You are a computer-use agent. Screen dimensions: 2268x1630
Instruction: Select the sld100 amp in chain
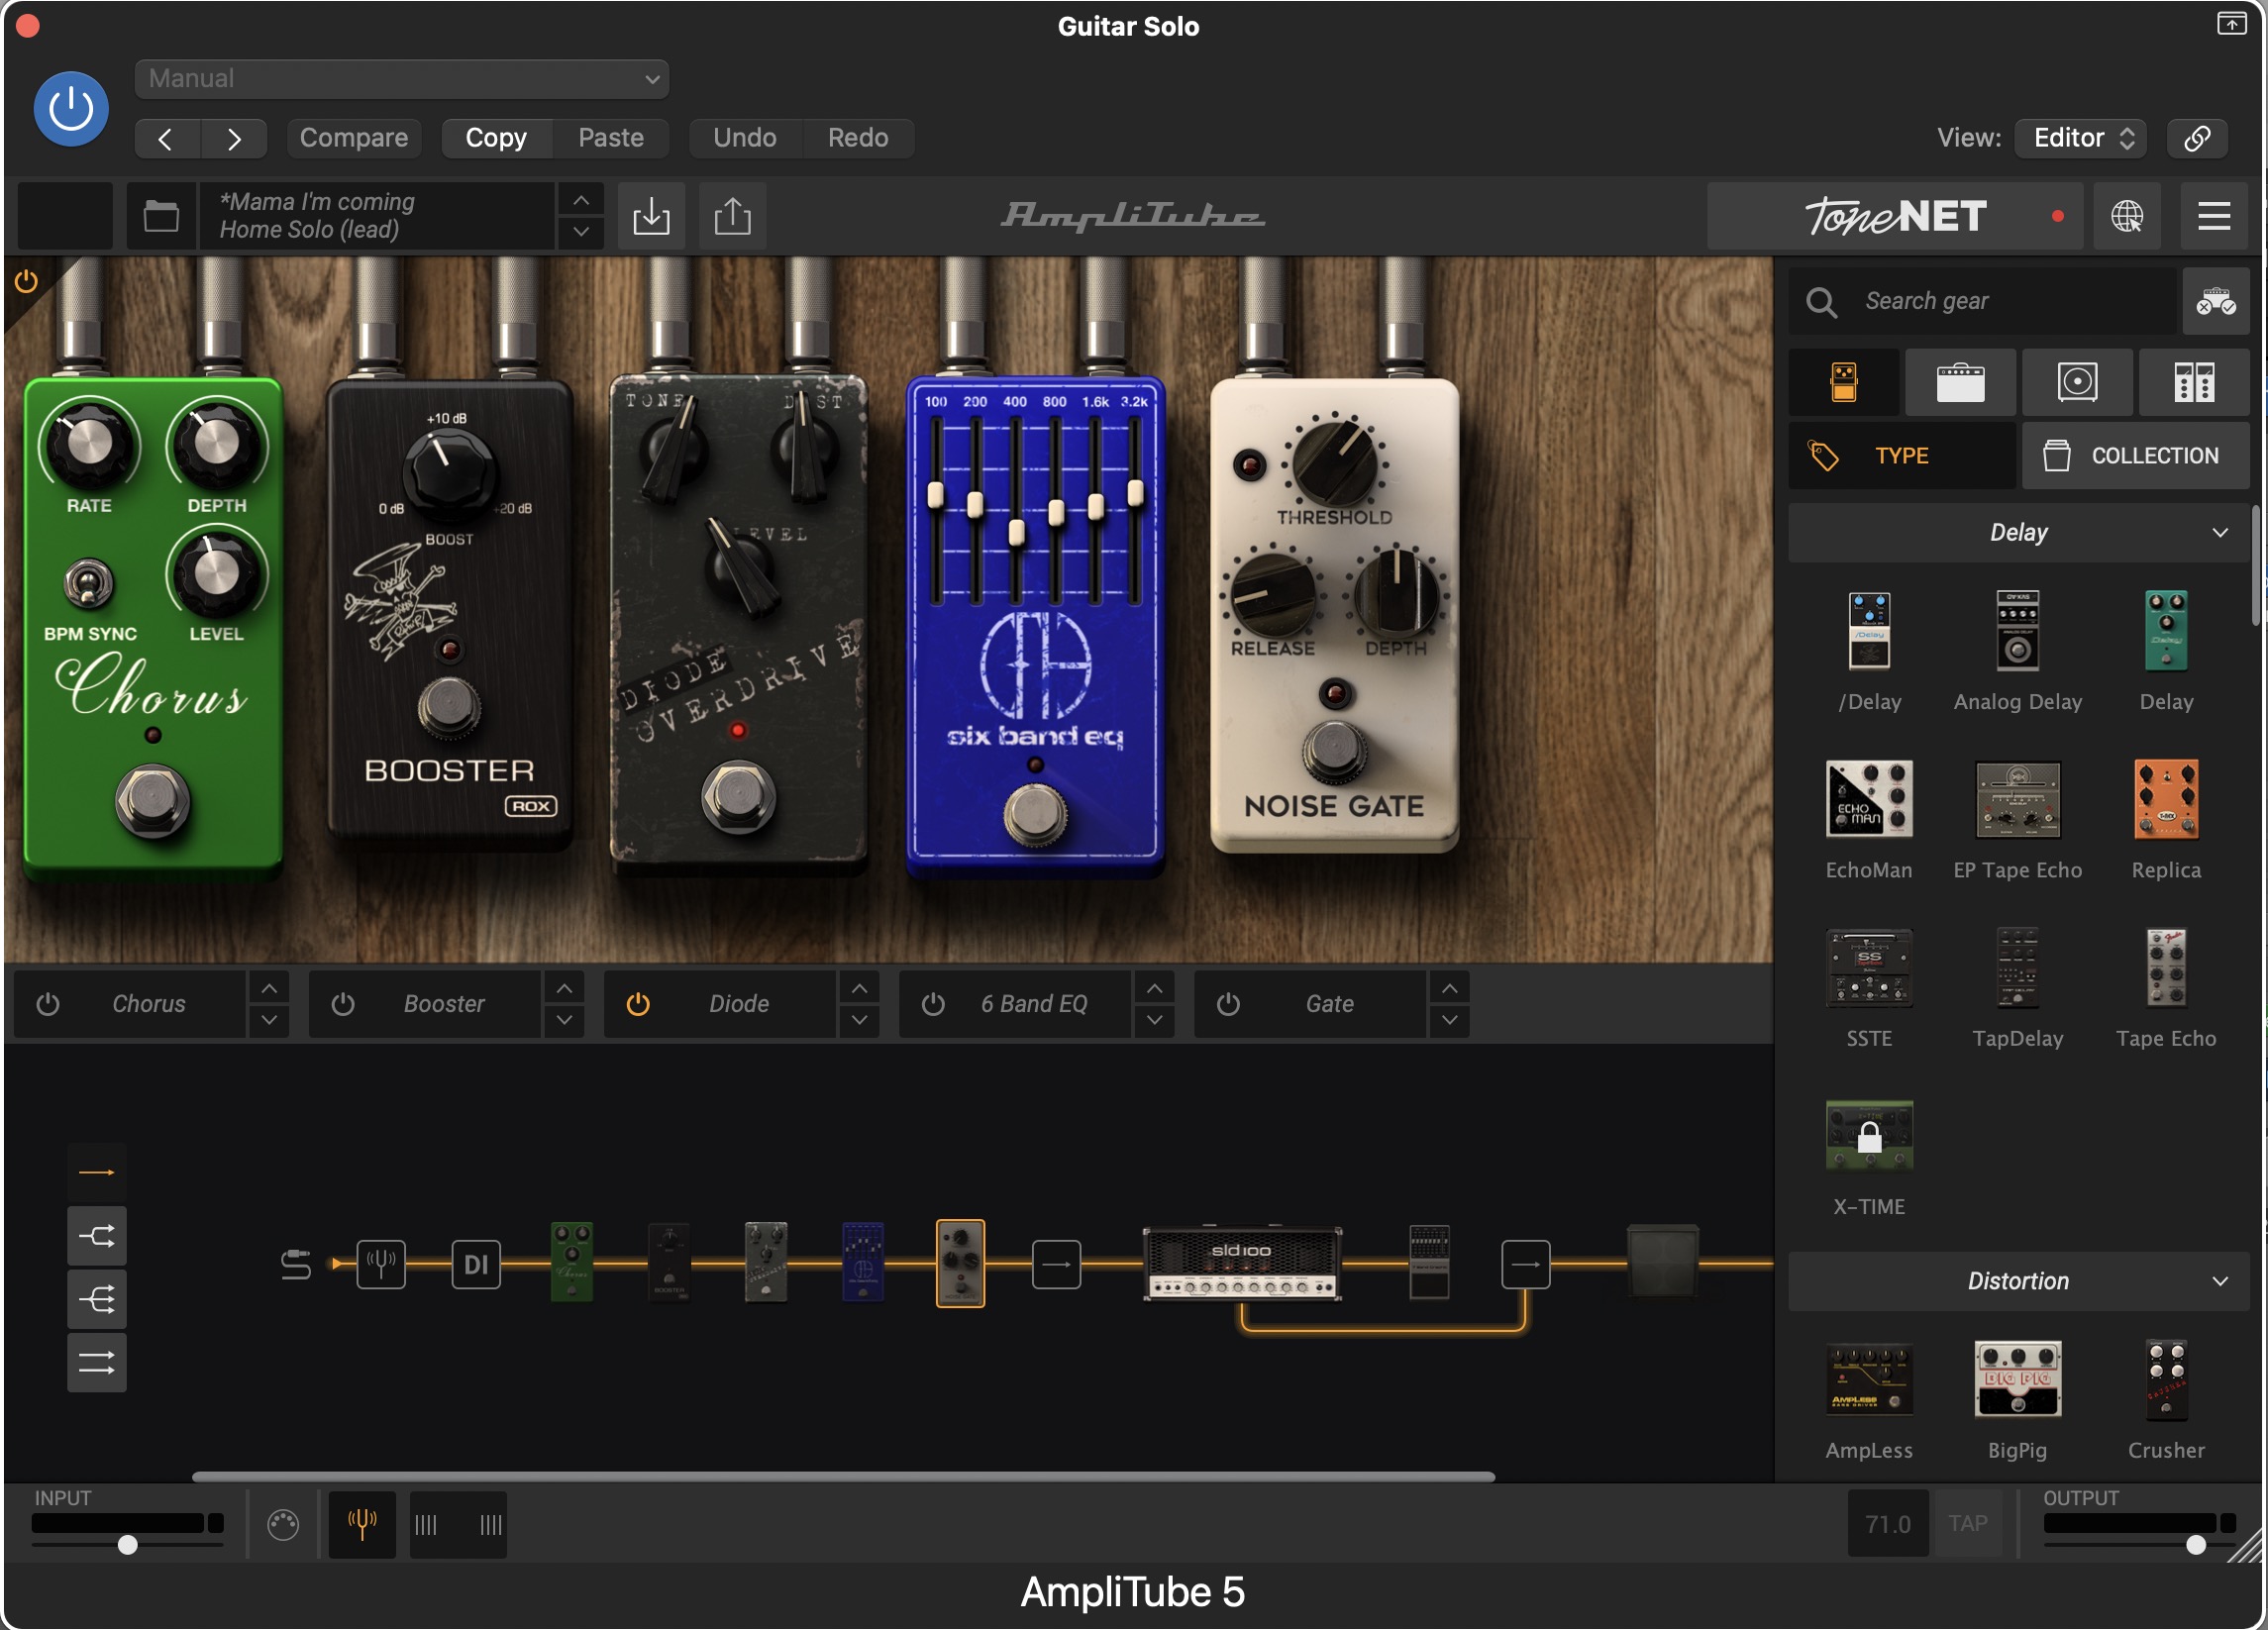tap(1242, 1264)
